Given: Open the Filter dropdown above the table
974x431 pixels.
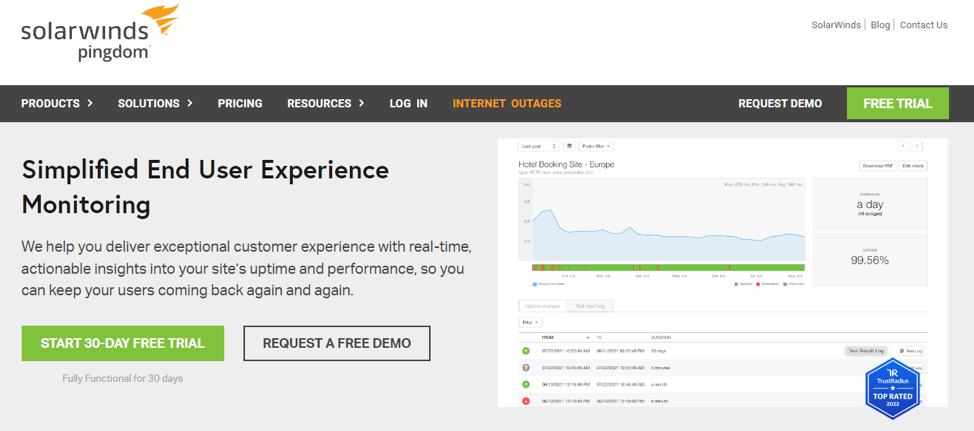Looking at the screenshot, I should pyautogui.click(x=530, y=322).
